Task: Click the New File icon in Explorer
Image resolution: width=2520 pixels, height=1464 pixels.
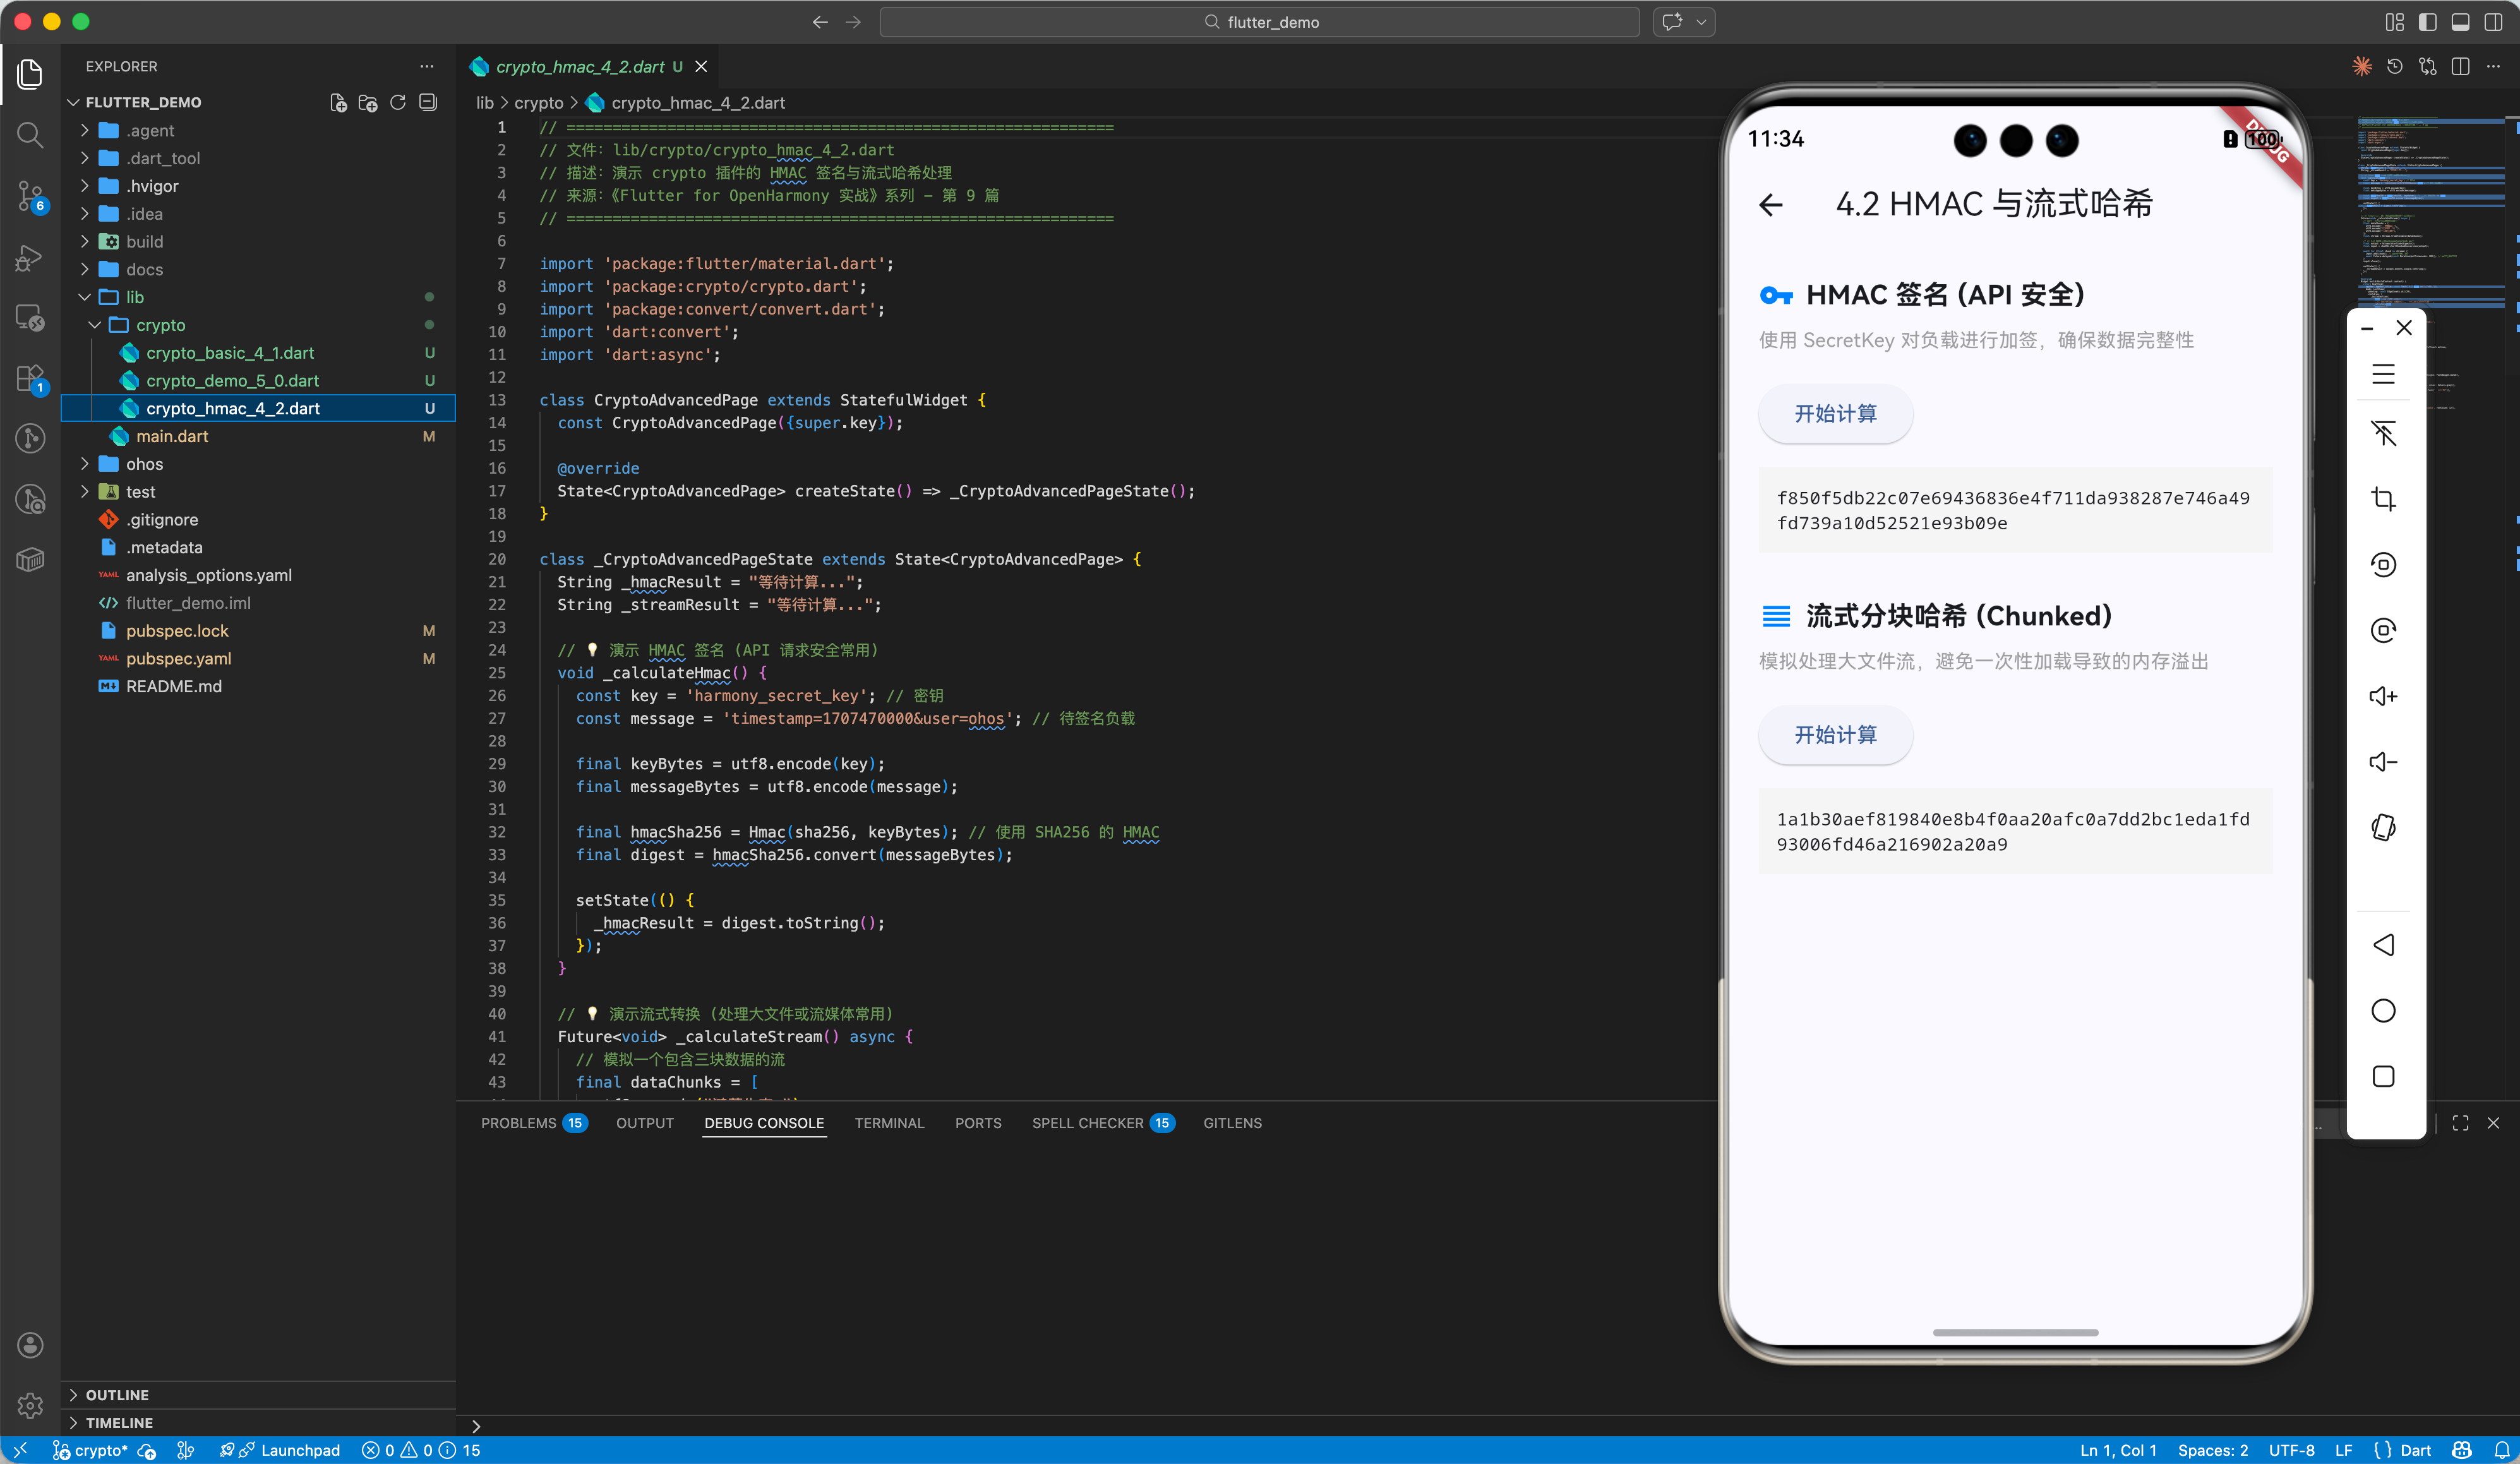Action: coord(339,102)
